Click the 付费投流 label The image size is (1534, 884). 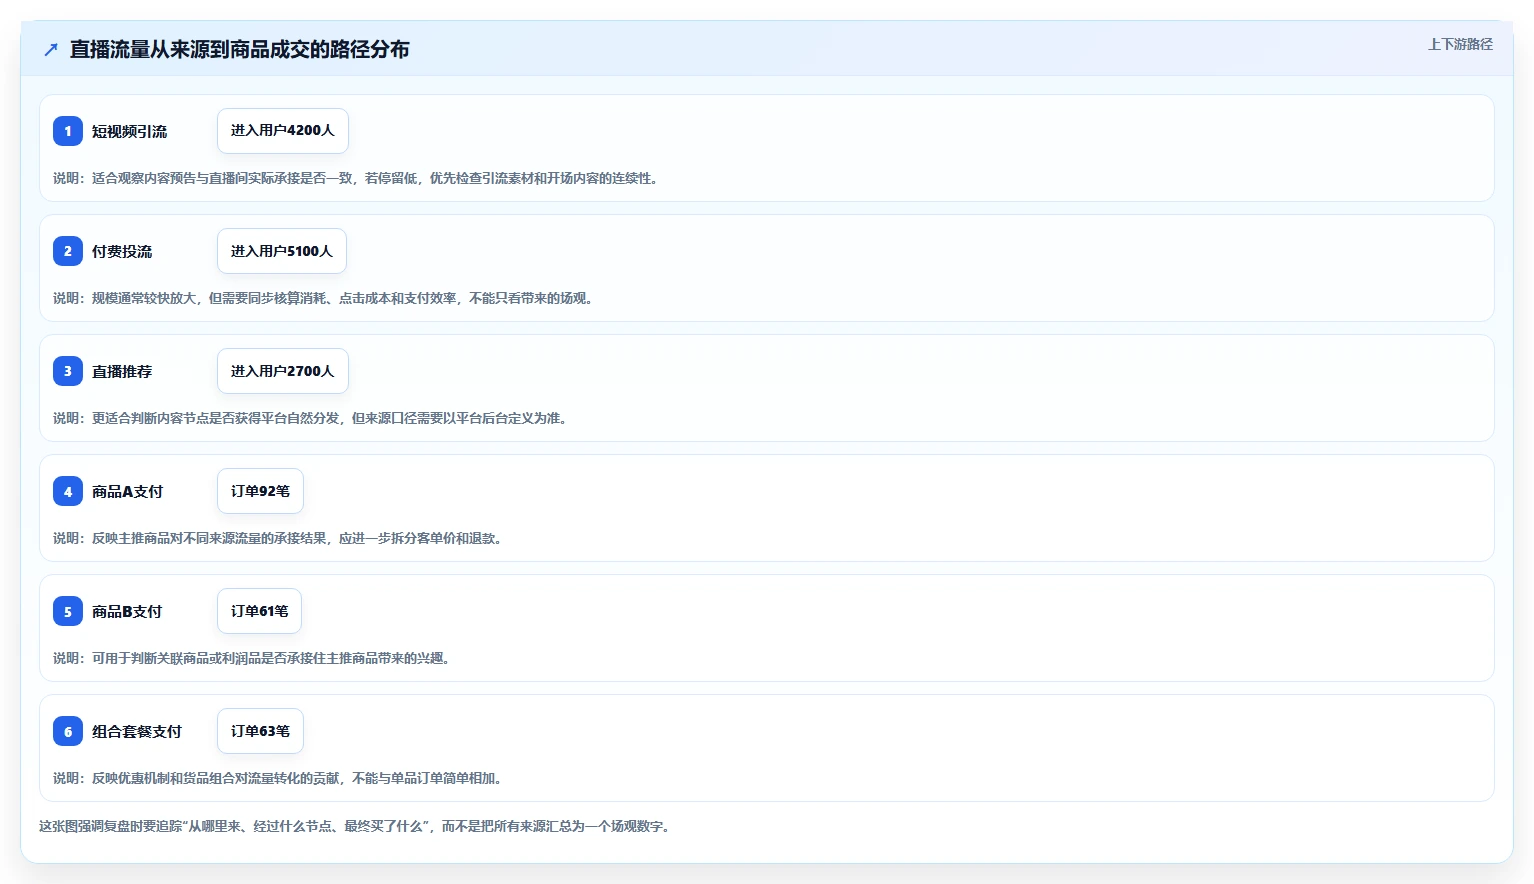point(122,251)
